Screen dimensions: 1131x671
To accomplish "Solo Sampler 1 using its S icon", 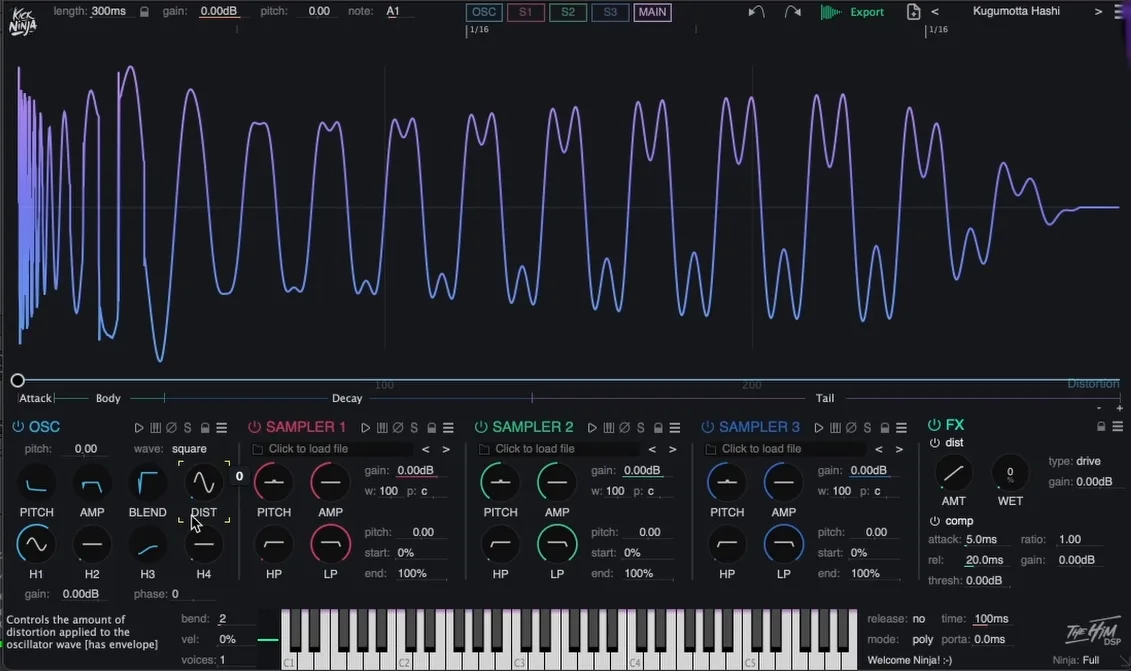I will 414,428.
